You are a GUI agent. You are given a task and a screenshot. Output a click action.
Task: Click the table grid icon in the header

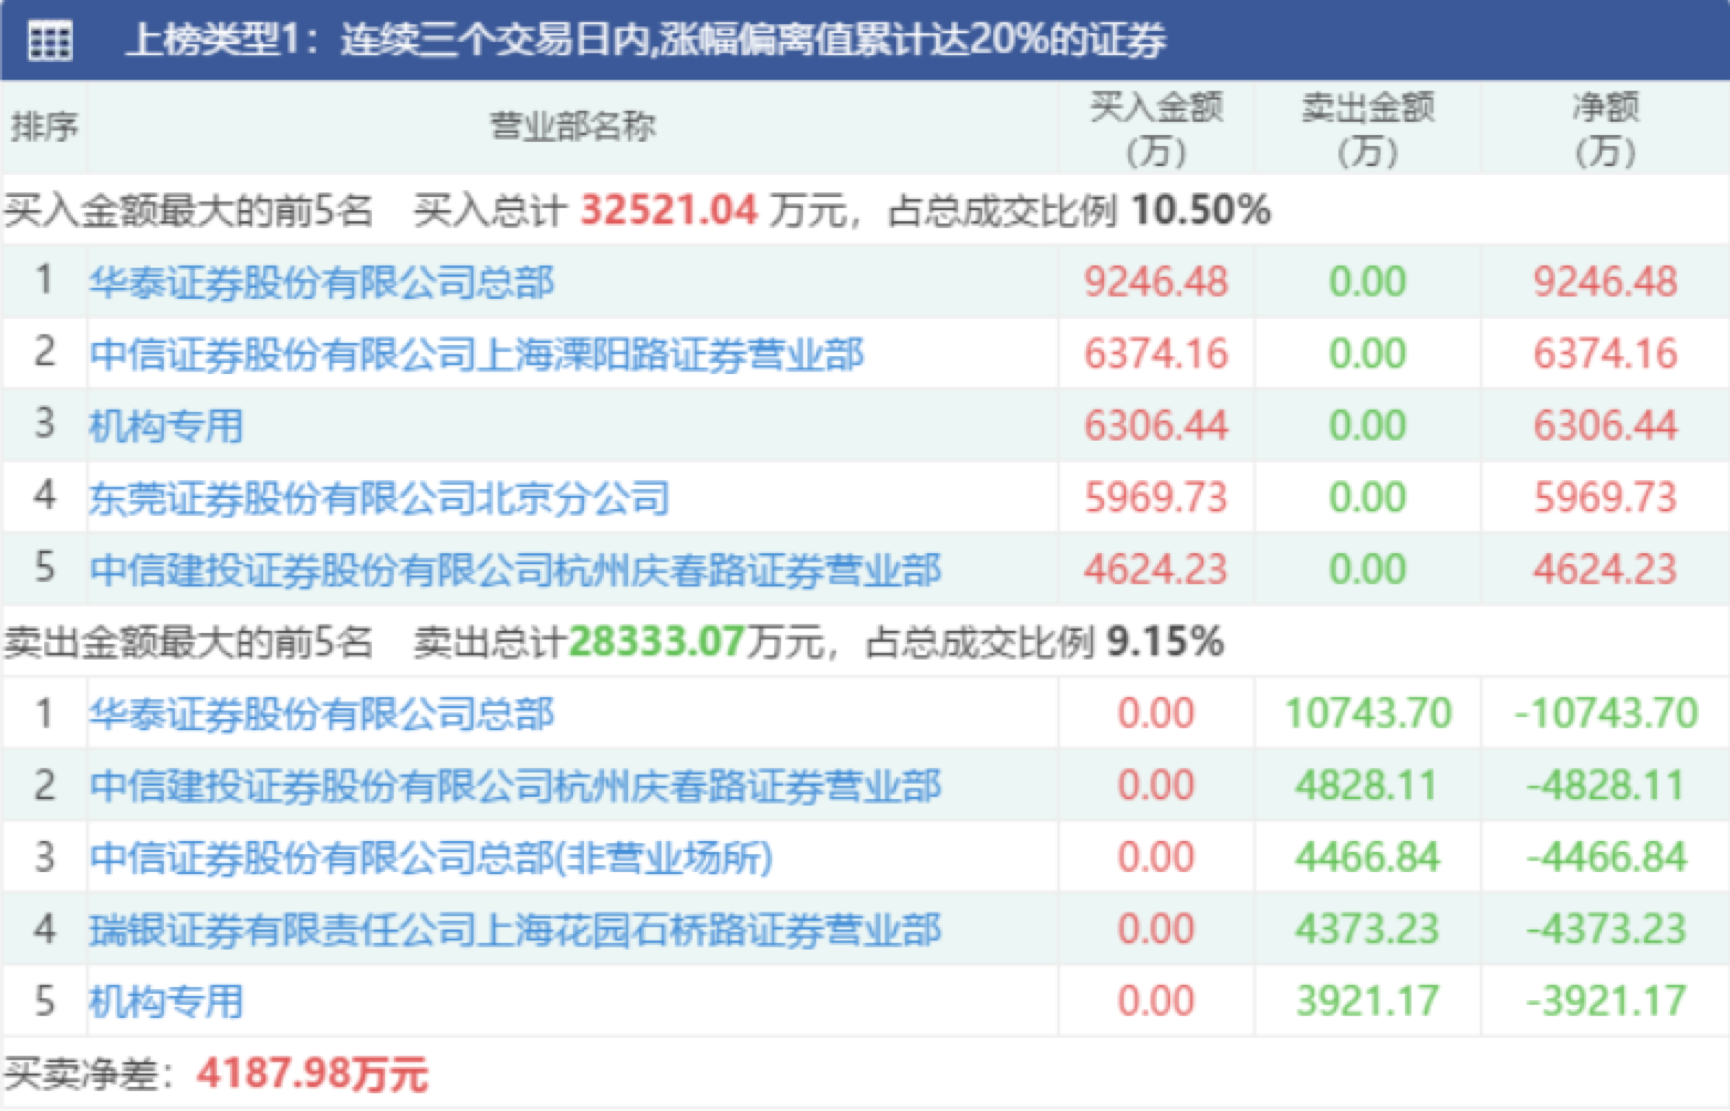click(50, 41)
